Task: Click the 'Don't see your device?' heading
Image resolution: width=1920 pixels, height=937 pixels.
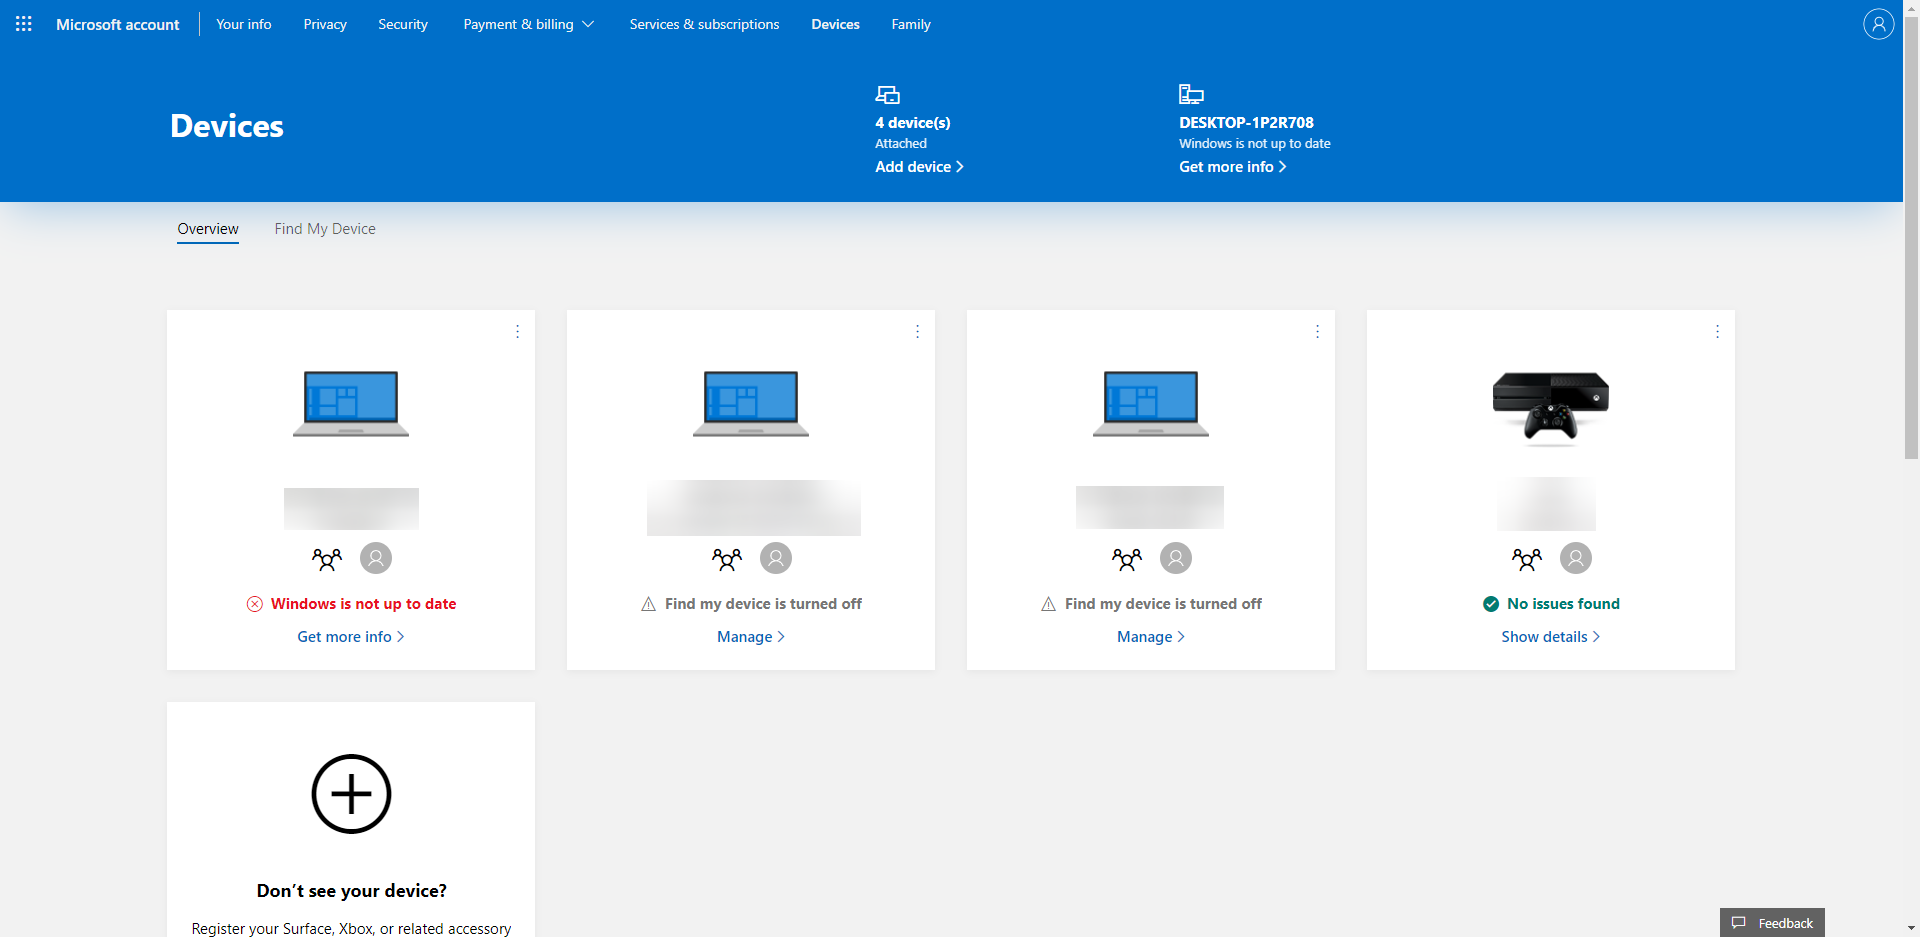Action: (352, 891)
